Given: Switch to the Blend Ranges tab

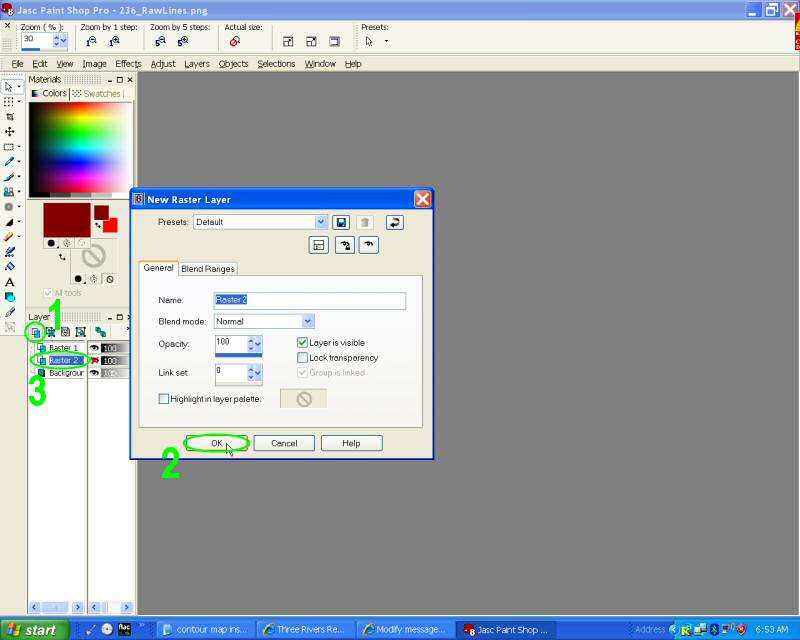Looking at the screenshot, I should [208, 269].
